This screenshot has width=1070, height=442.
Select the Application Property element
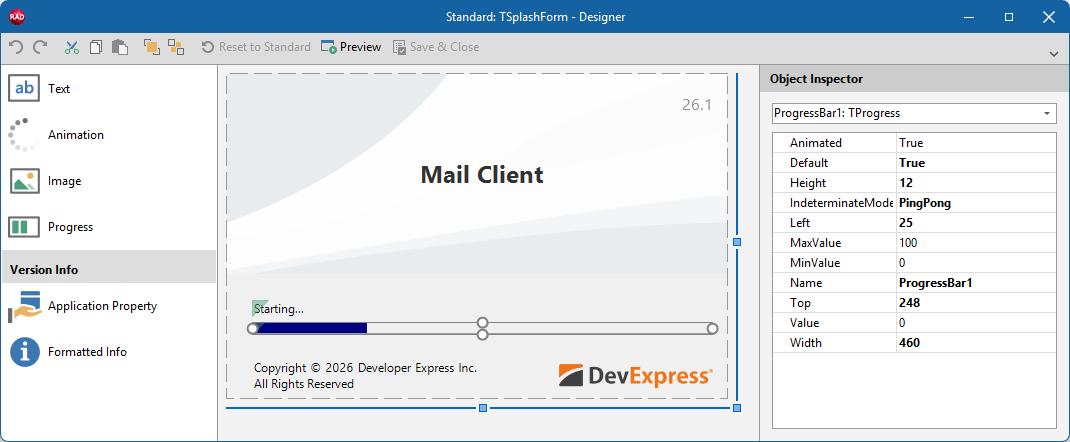[x=24, y=306]
